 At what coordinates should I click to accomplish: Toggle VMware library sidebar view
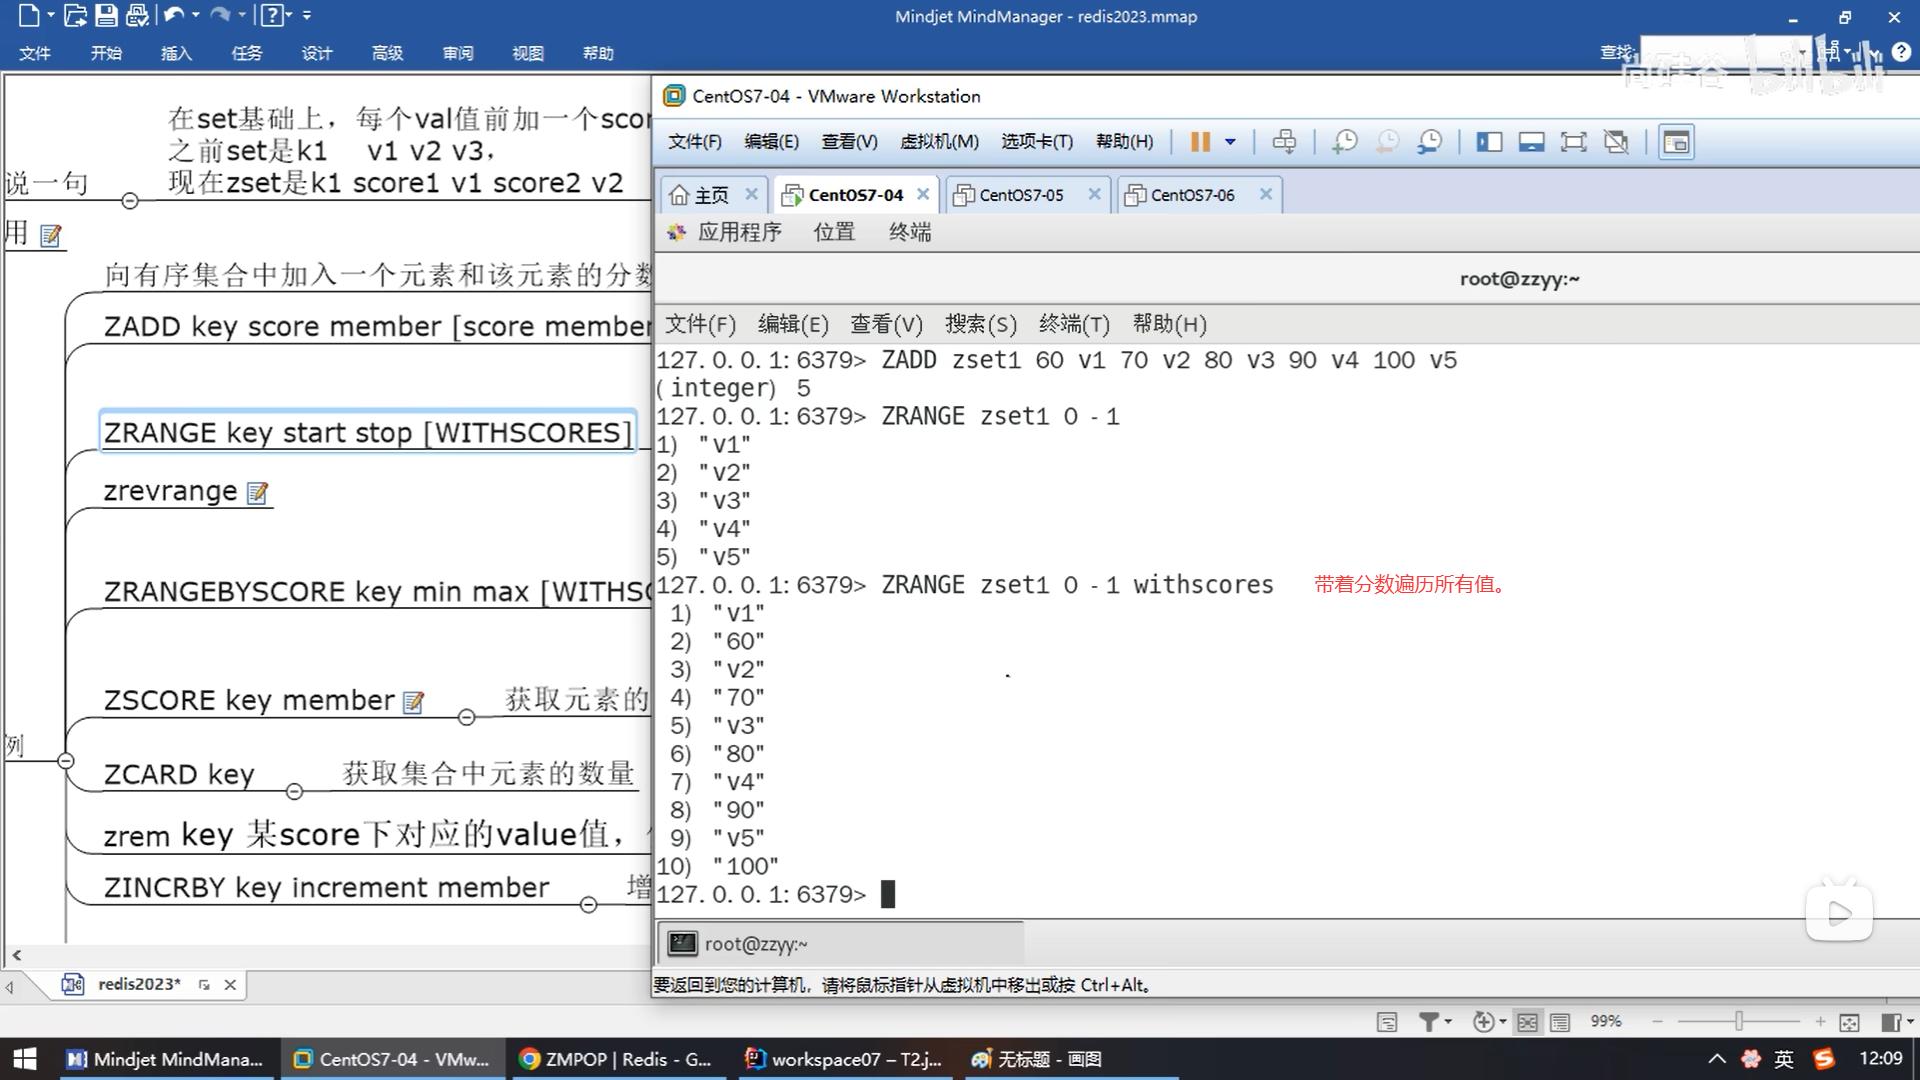pos(1489,142)
